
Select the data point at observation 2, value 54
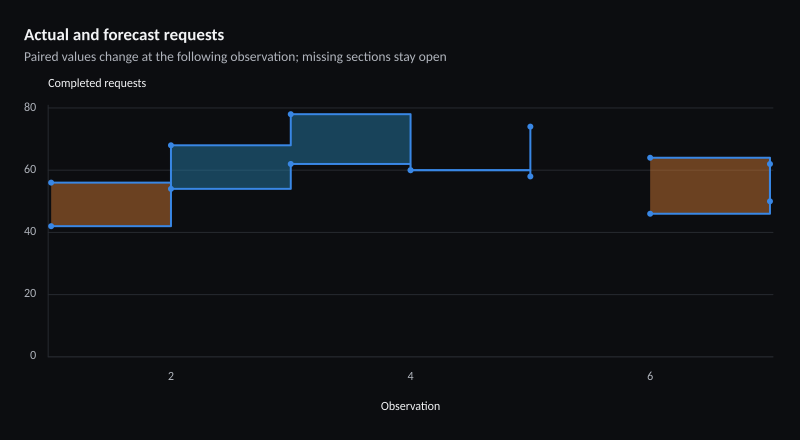[x=171, y=189]
